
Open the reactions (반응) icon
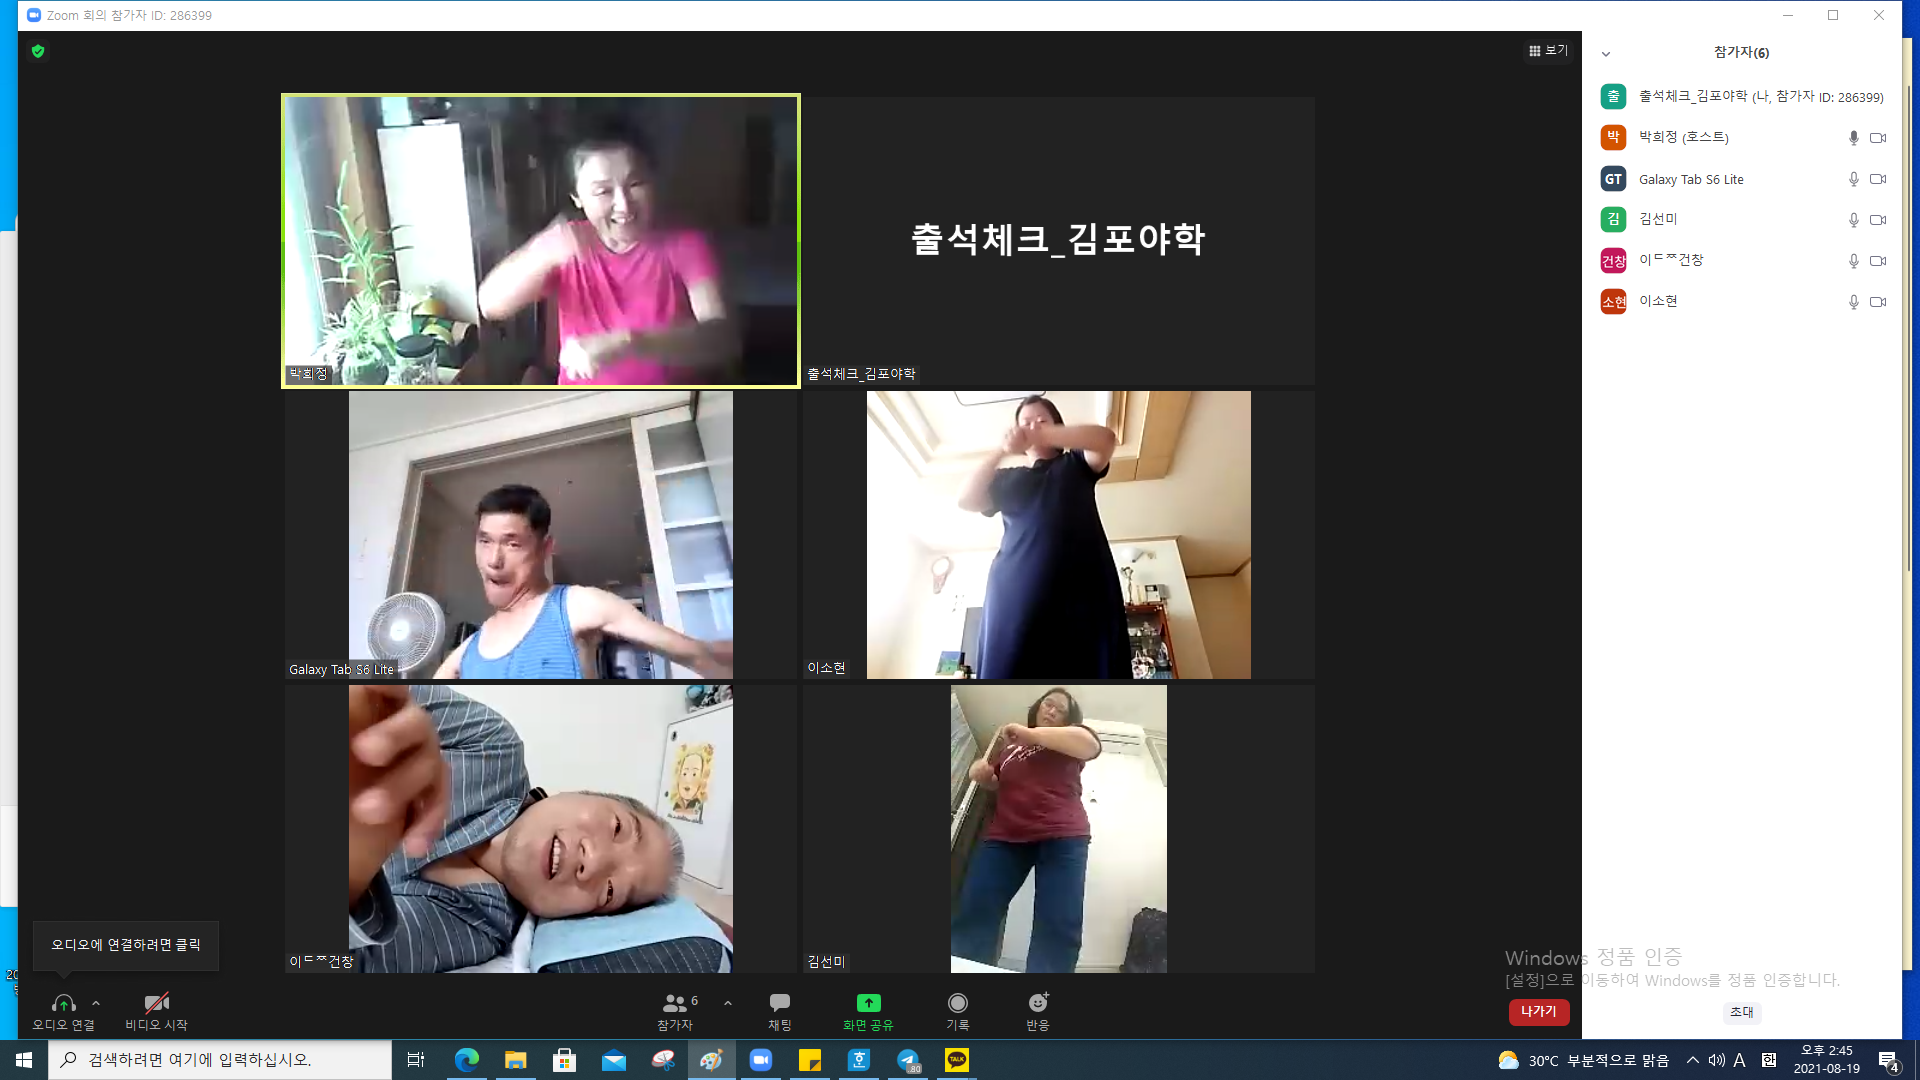pos(1038,1003)
